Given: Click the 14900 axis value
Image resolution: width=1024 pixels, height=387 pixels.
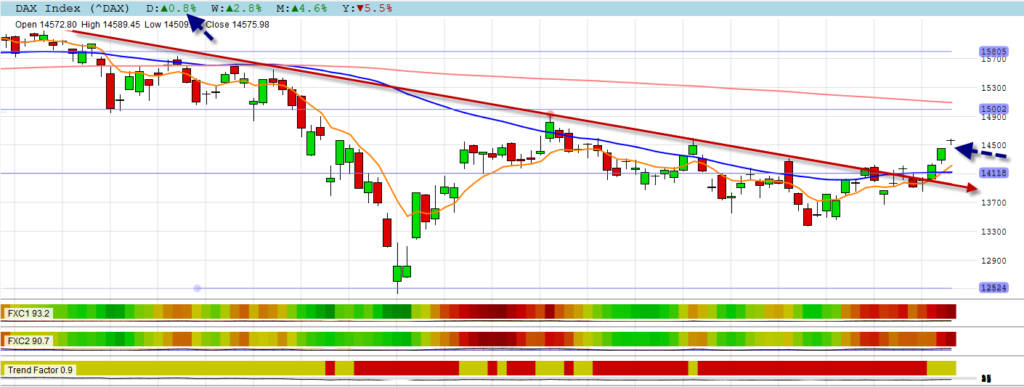Looking at the screenshot, I should point(994,117).
